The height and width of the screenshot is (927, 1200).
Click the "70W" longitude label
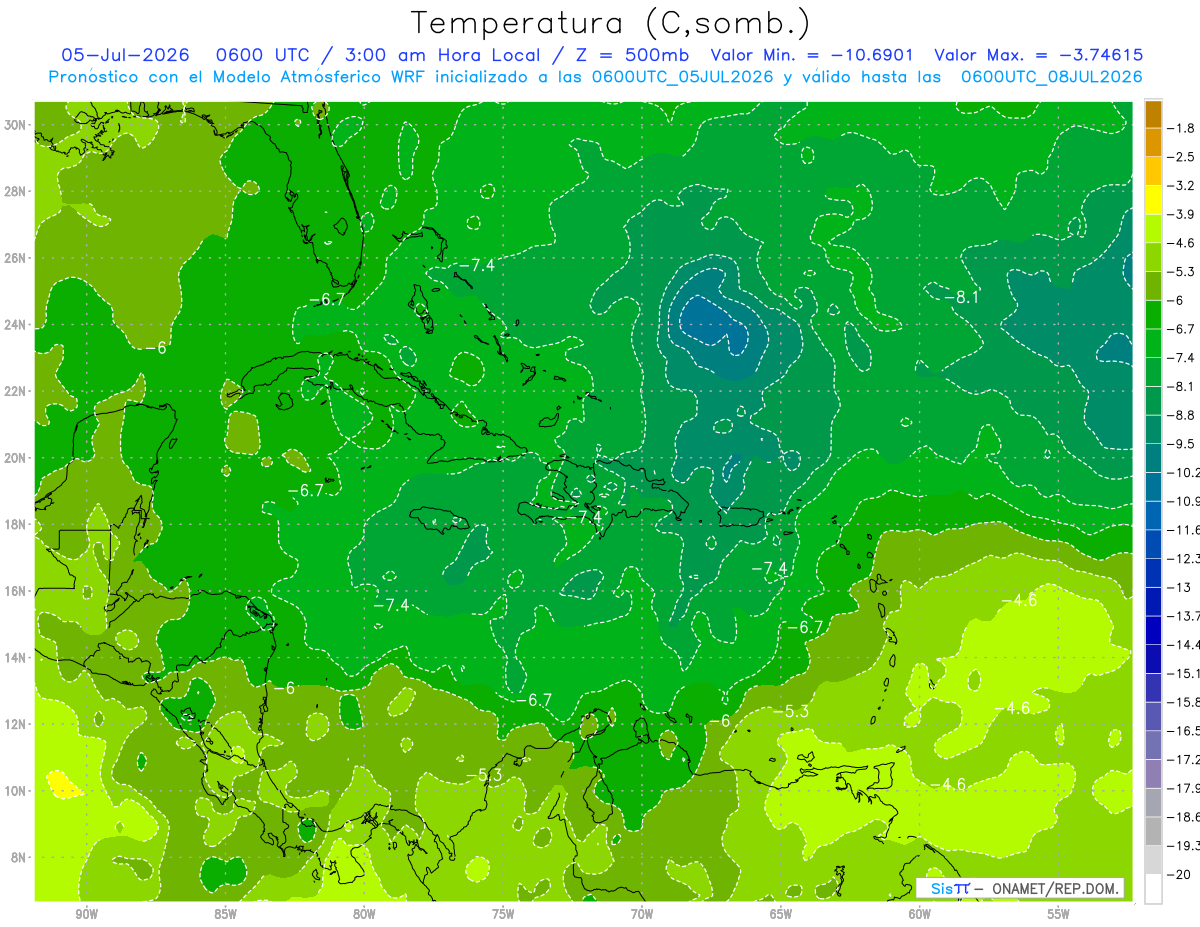(x=642, y=915)
